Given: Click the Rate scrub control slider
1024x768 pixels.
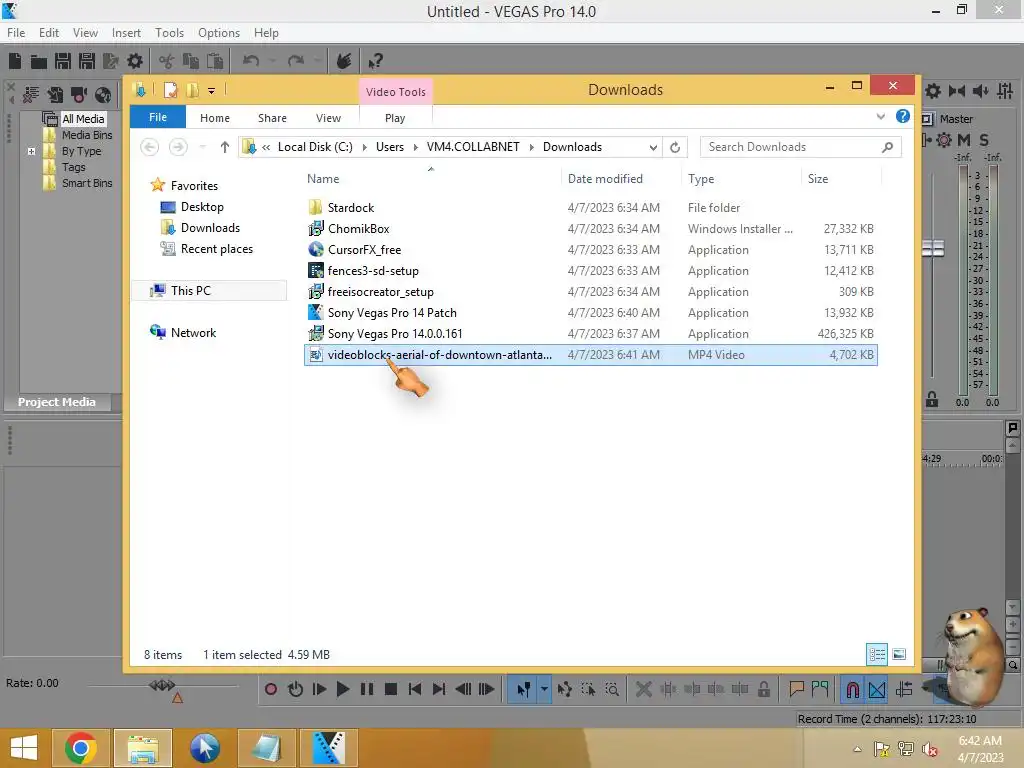Looking at the screenshot, I should (162, 685).
